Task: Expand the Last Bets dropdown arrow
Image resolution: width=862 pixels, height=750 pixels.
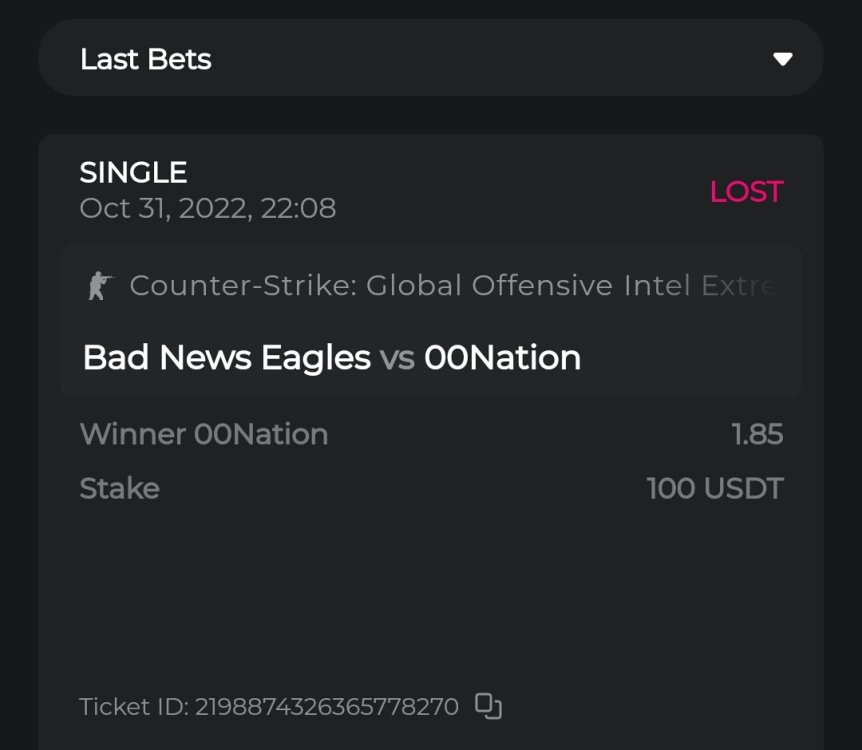Action: point(783,59)
